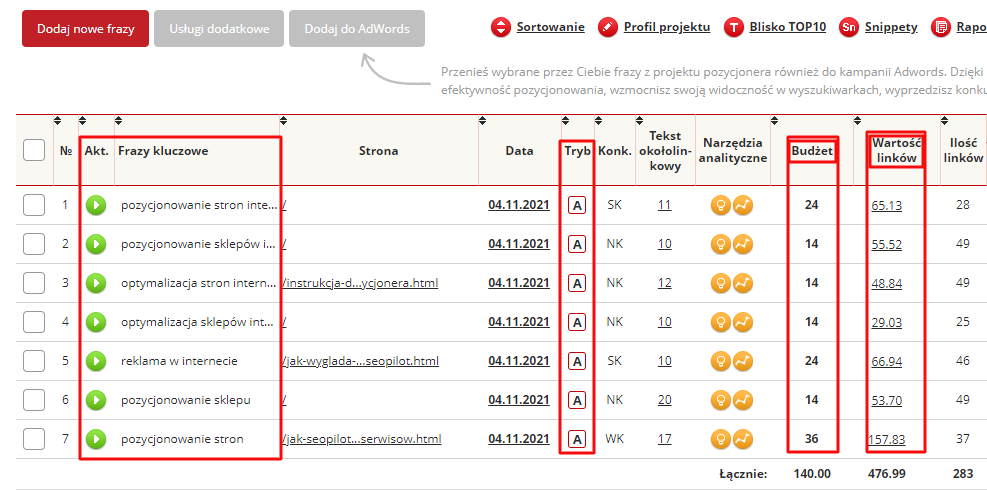Open chart analytics icon in row 7

[742, 439]
